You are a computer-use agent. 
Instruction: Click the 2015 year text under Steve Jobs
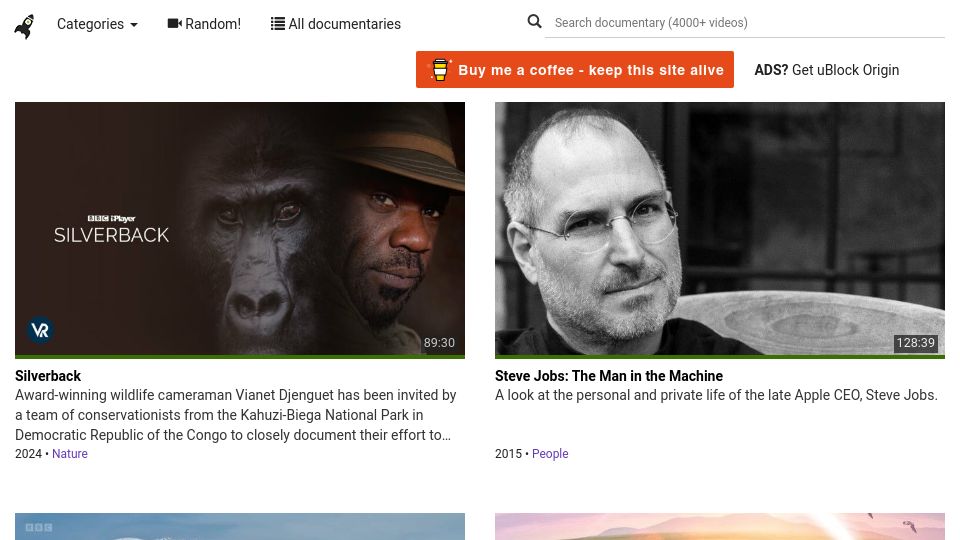(x=508, y=454)
